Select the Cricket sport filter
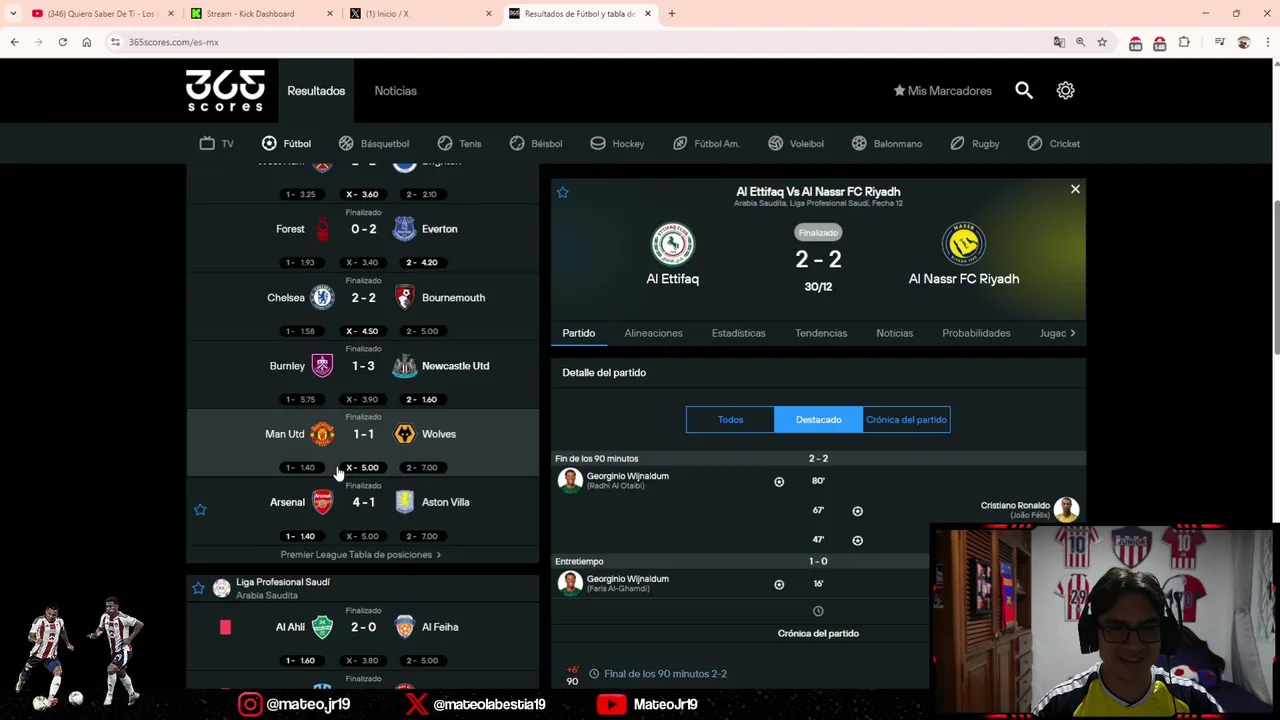The image size is (1280, 720). (x=1054, y=144)
